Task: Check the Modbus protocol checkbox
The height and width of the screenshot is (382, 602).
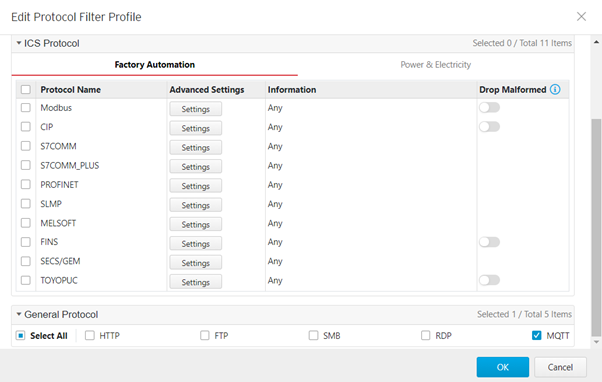Action: pyautogui.click(x=26, y=107)
